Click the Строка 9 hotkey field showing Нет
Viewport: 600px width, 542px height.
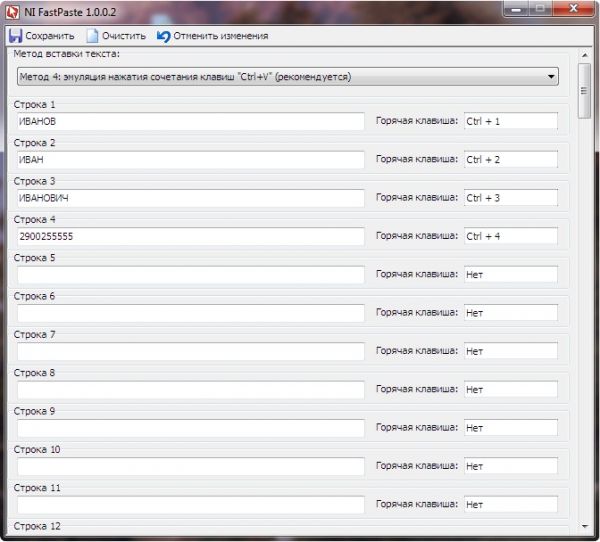(511, 427)
